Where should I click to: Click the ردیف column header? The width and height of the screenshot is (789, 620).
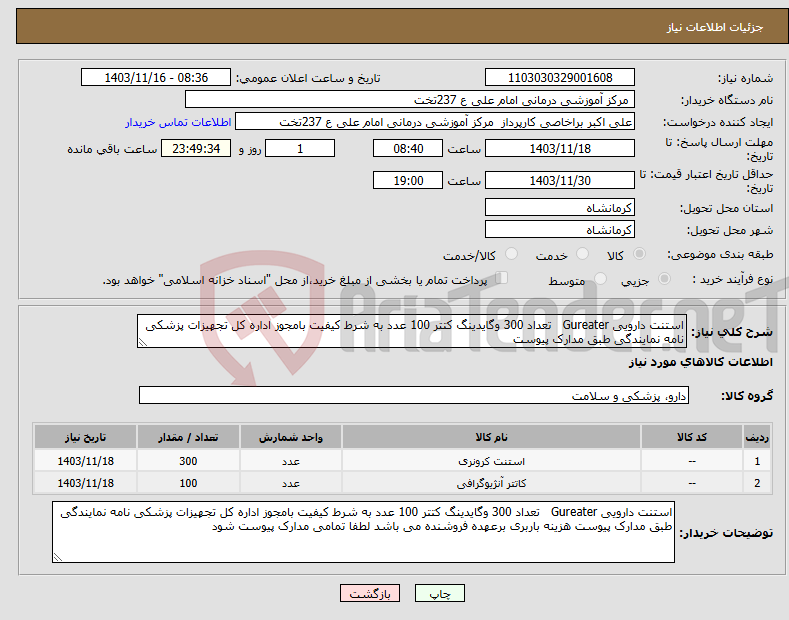pyautogui.click(x=757, y=437)
